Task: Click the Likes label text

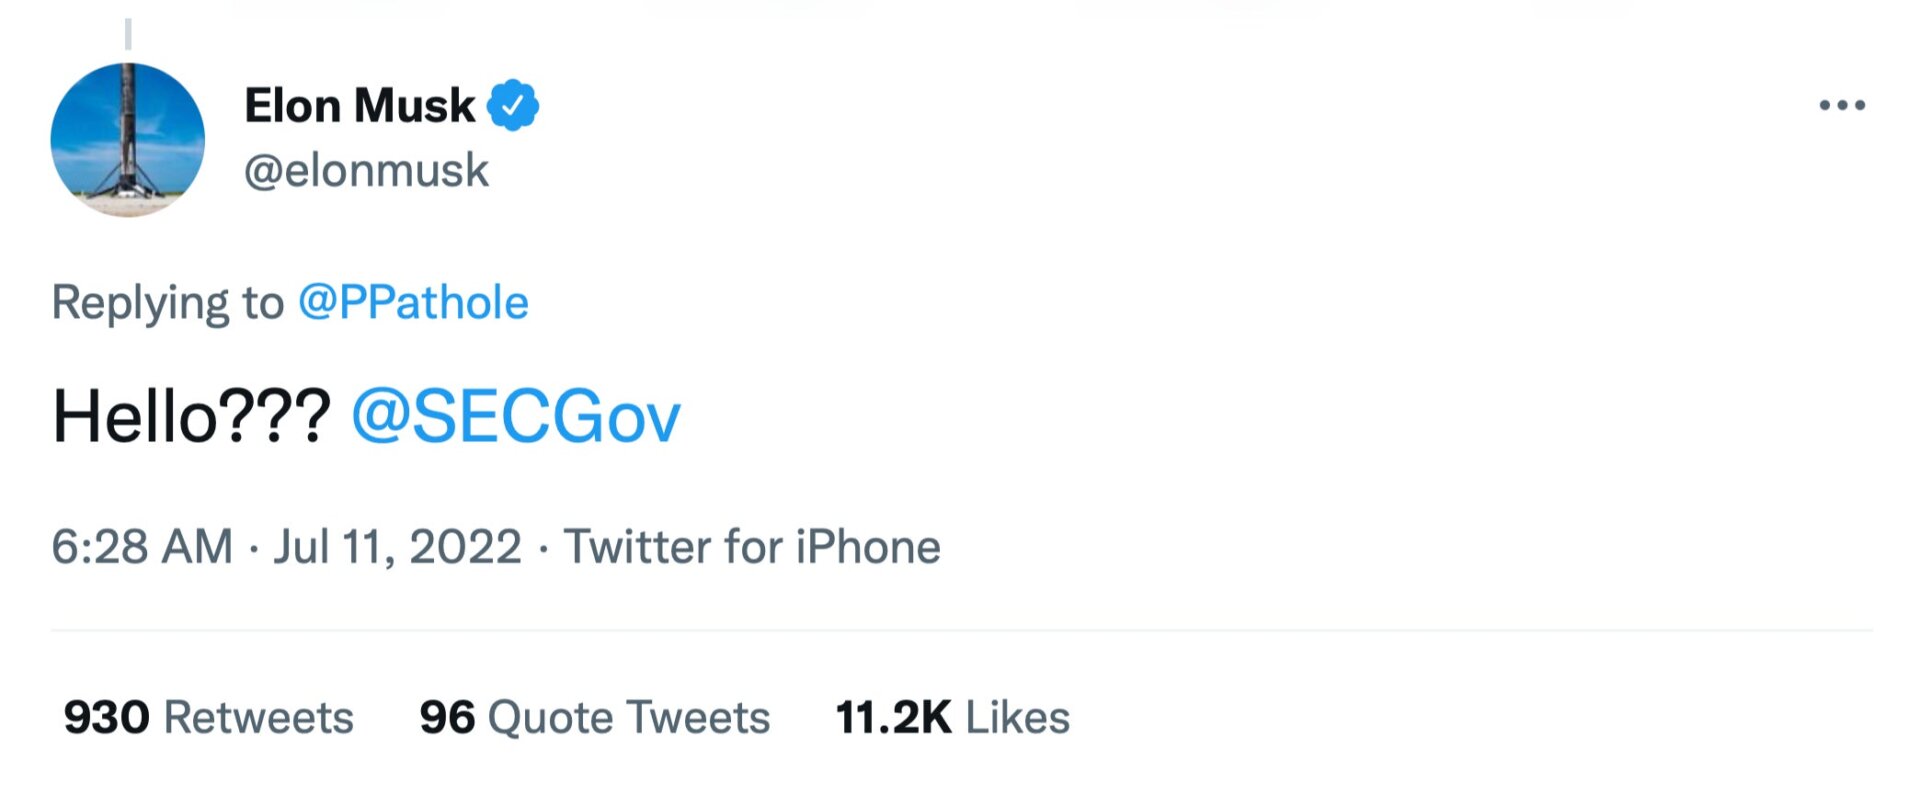Action: coord(1018,716)
